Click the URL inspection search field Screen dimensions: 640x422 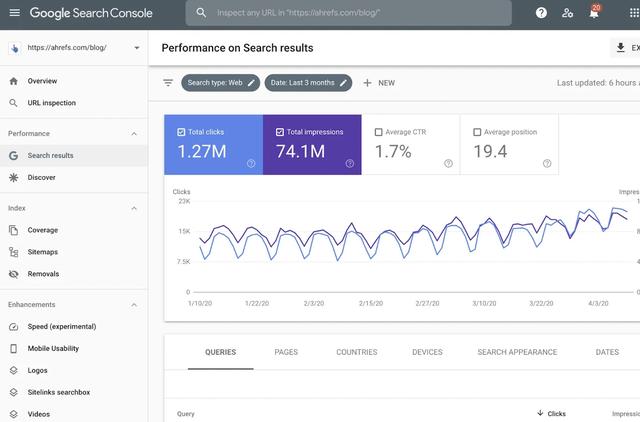[348, 13]
